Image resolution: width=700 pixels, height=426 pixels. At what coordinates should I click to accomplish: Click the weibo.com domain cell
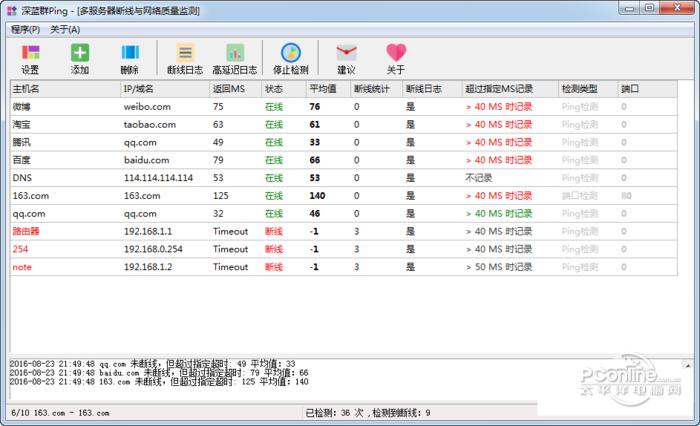[147, 107]
